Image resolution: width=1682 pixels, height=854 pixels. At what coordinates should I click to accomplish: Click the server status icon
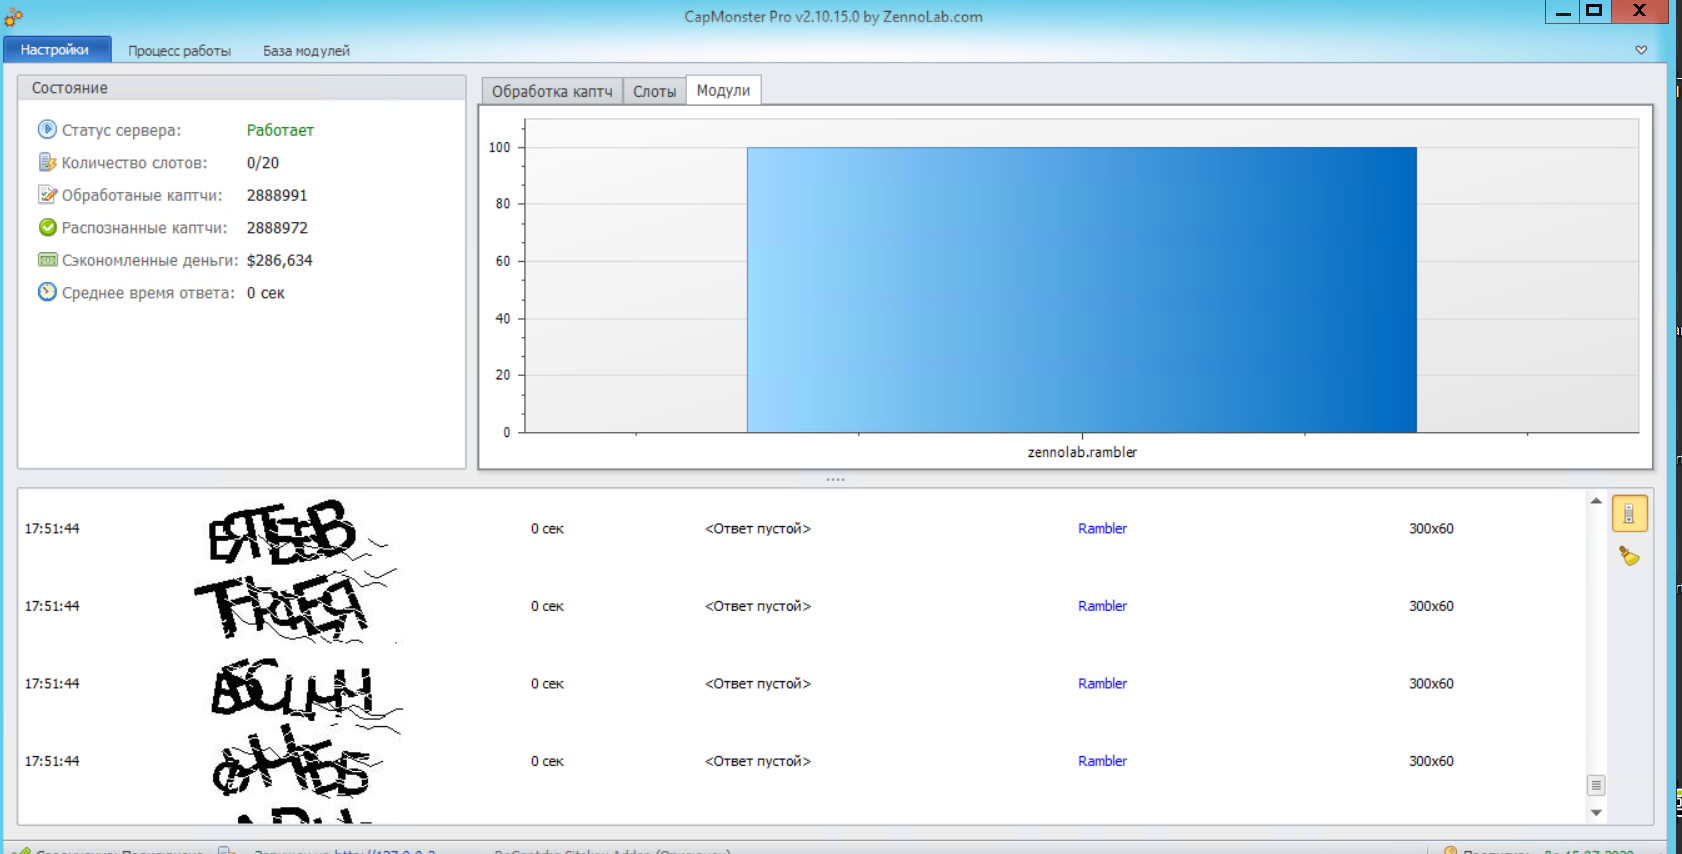point(47,129)
